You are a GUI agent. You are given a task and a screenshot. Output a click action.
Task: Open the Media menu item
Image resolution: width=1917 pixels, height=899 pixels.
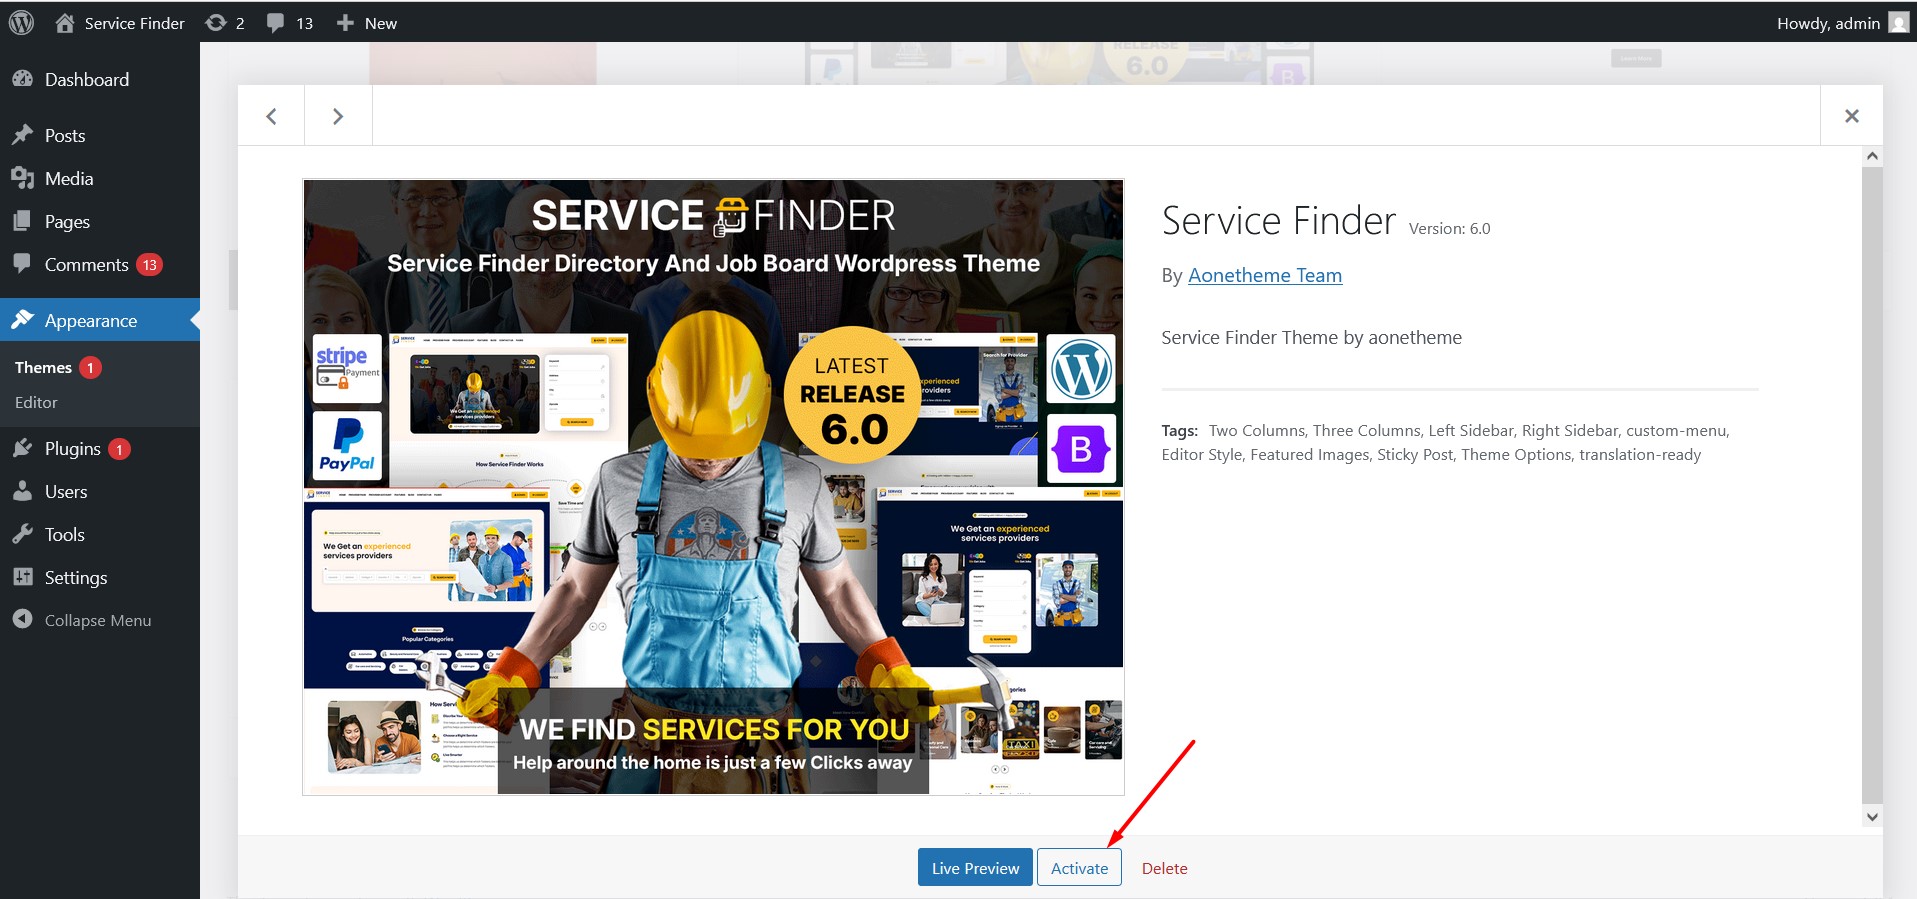(x=100, y=178)
